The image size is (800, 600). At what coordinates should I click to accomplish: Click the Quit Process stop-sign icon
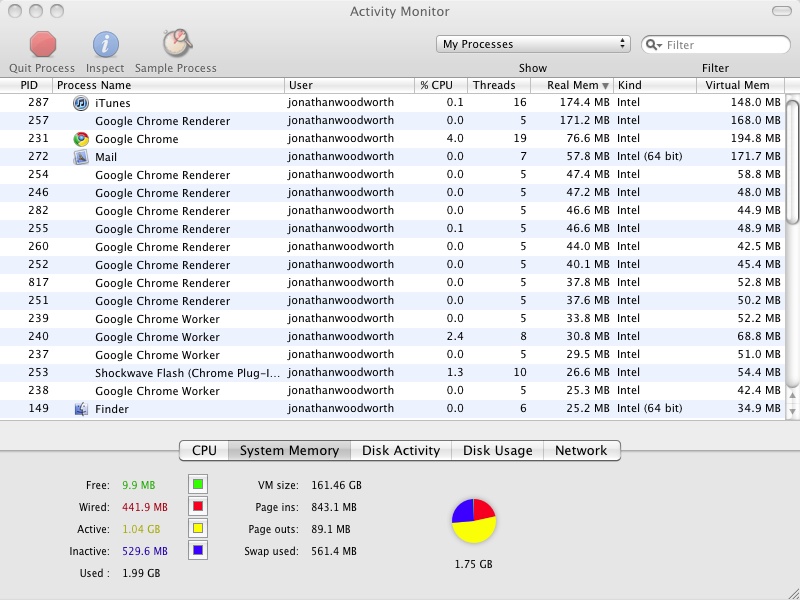pos(42,44)
